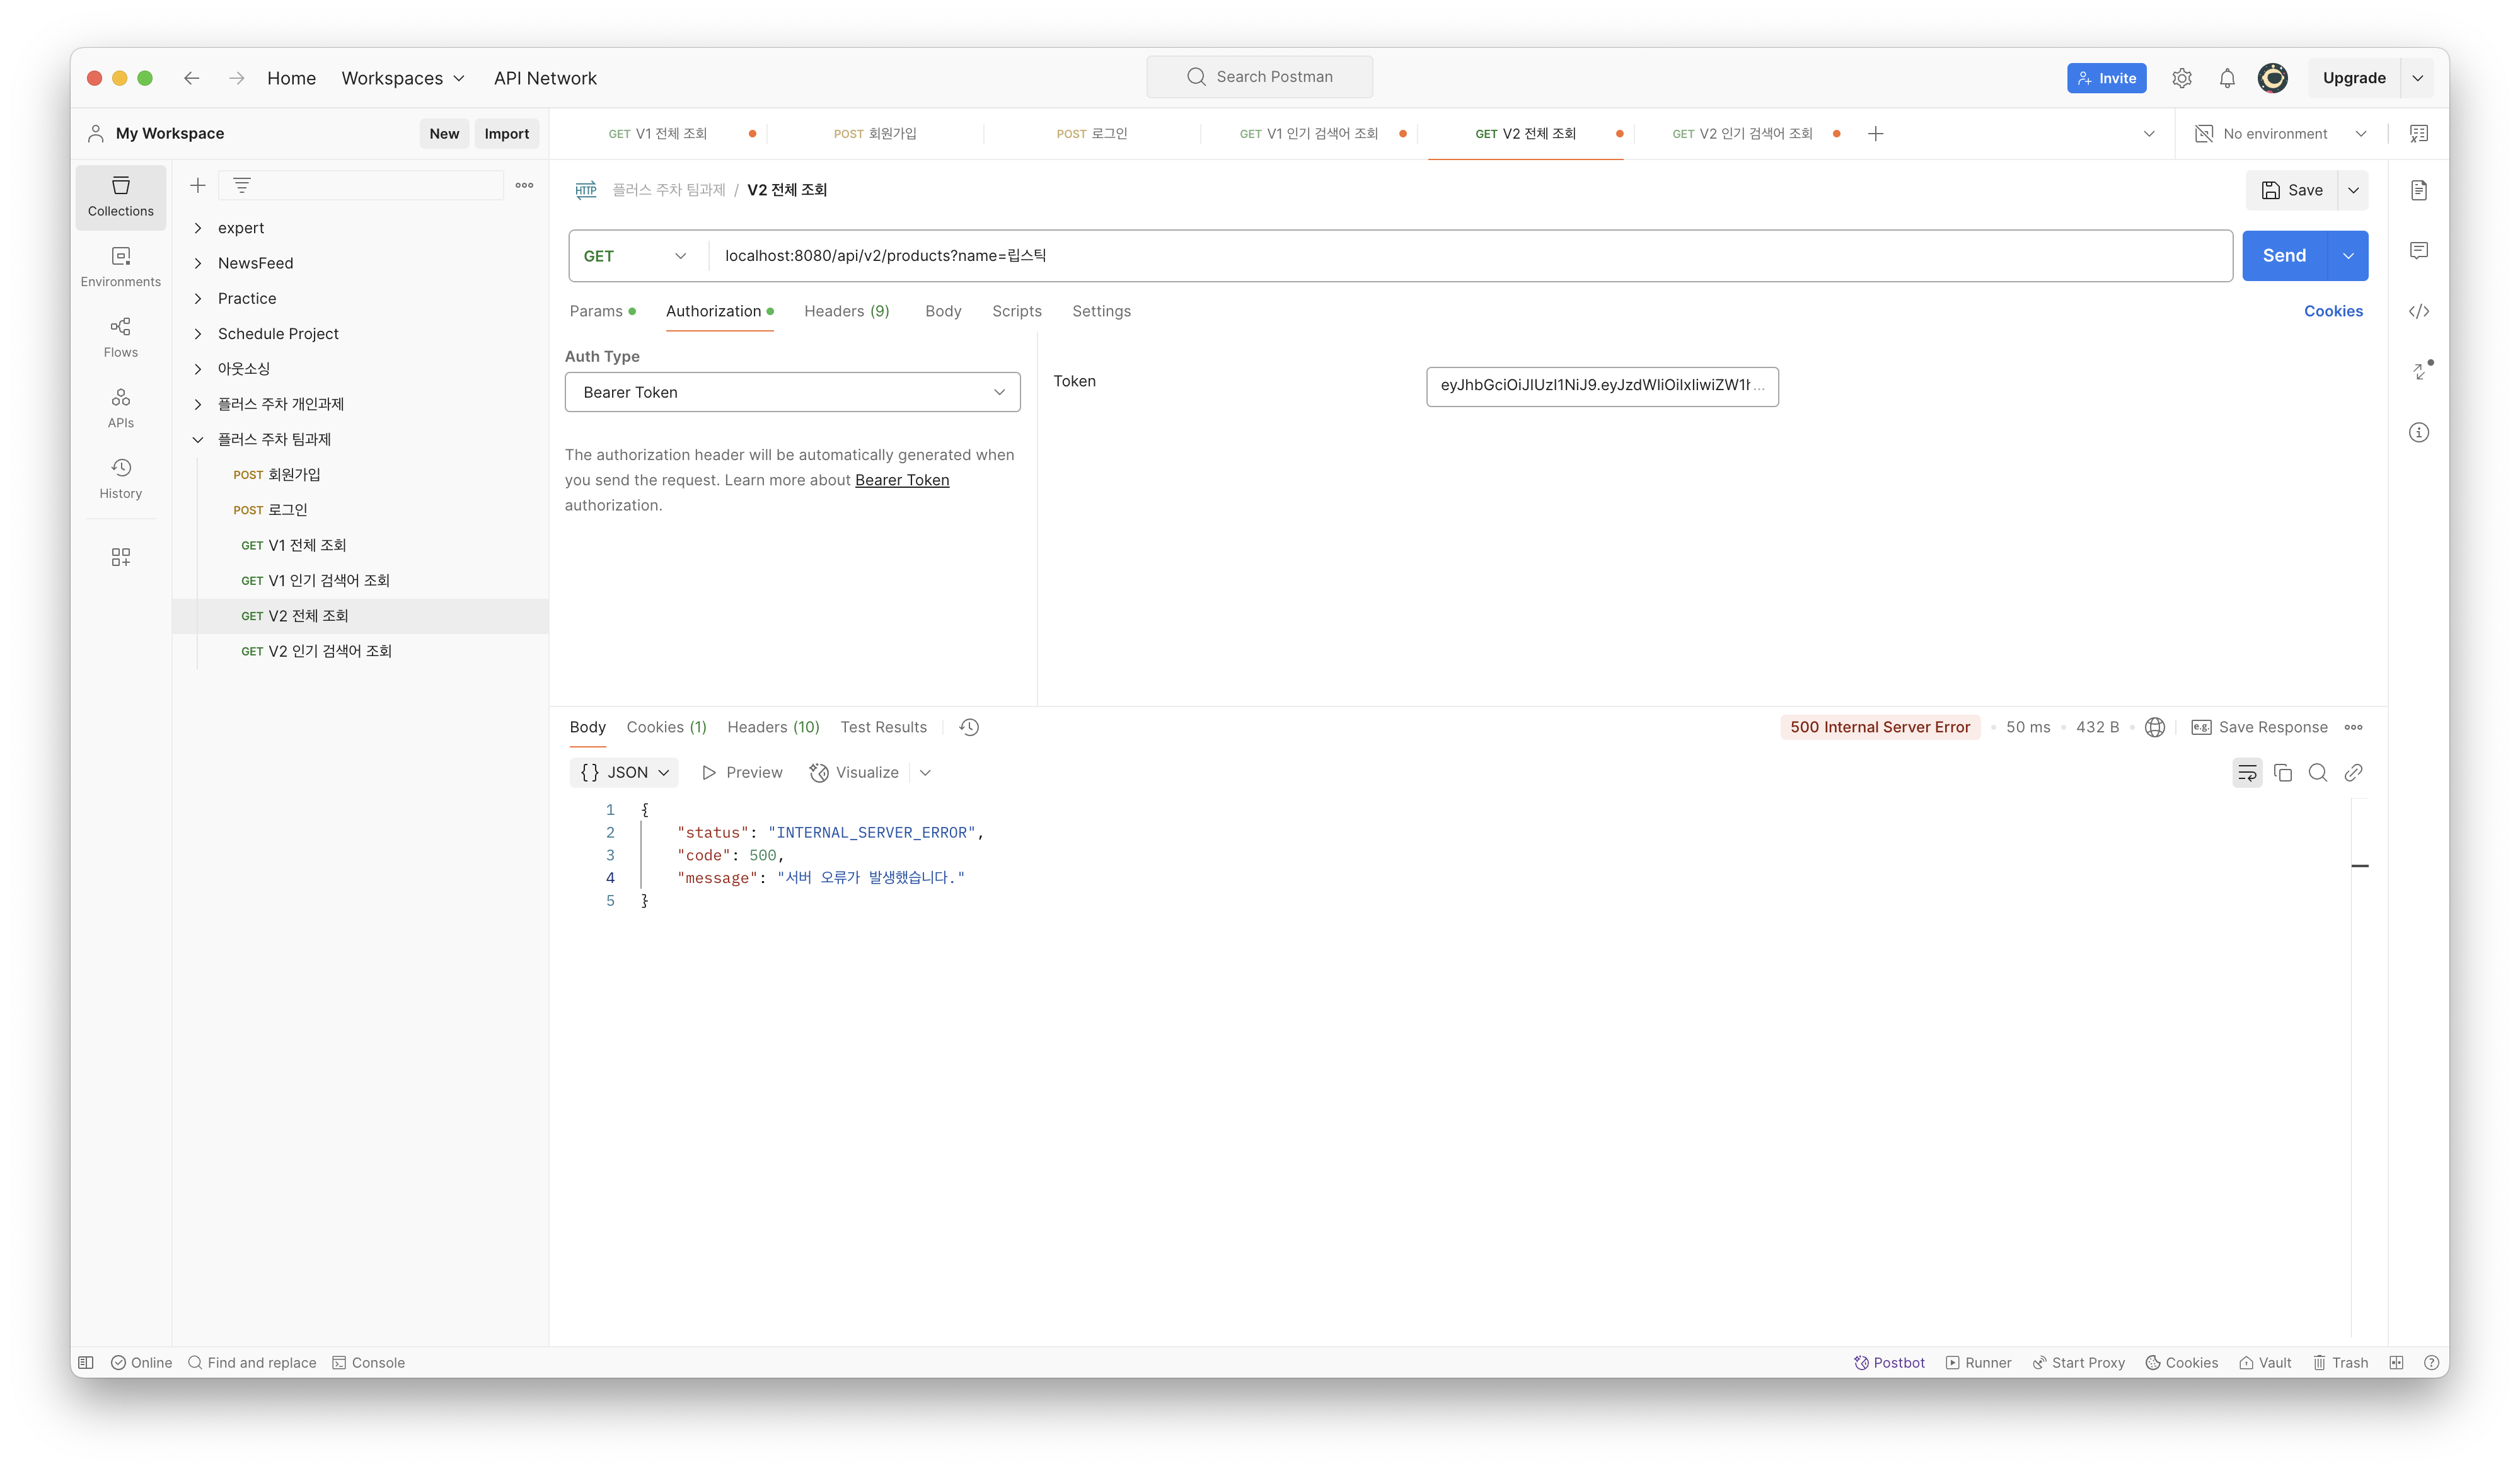Search the response with magnifier icon
This screenshot has height=1471, width=2520.
pos(2318,772)
